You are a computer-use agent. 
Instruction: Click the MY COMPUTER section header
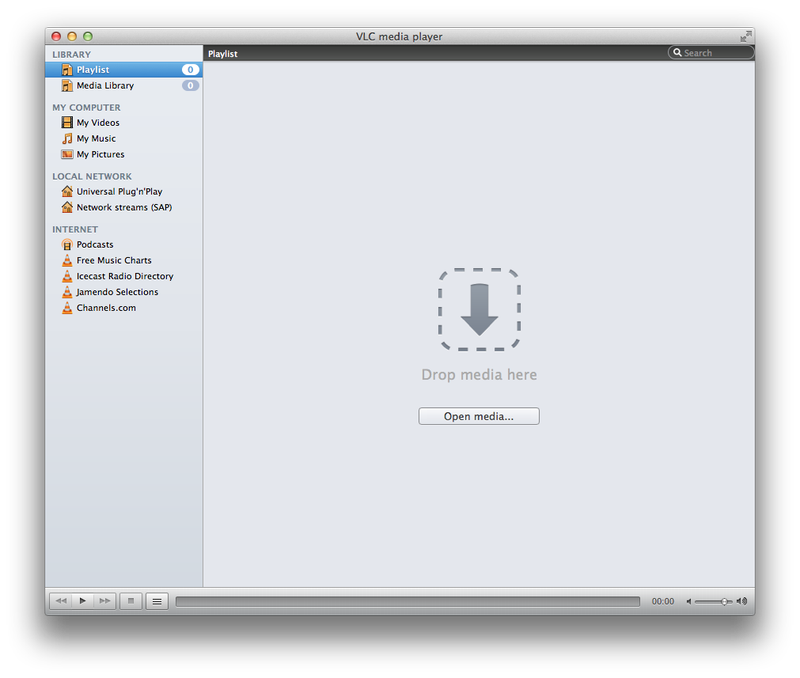[86, 108]
